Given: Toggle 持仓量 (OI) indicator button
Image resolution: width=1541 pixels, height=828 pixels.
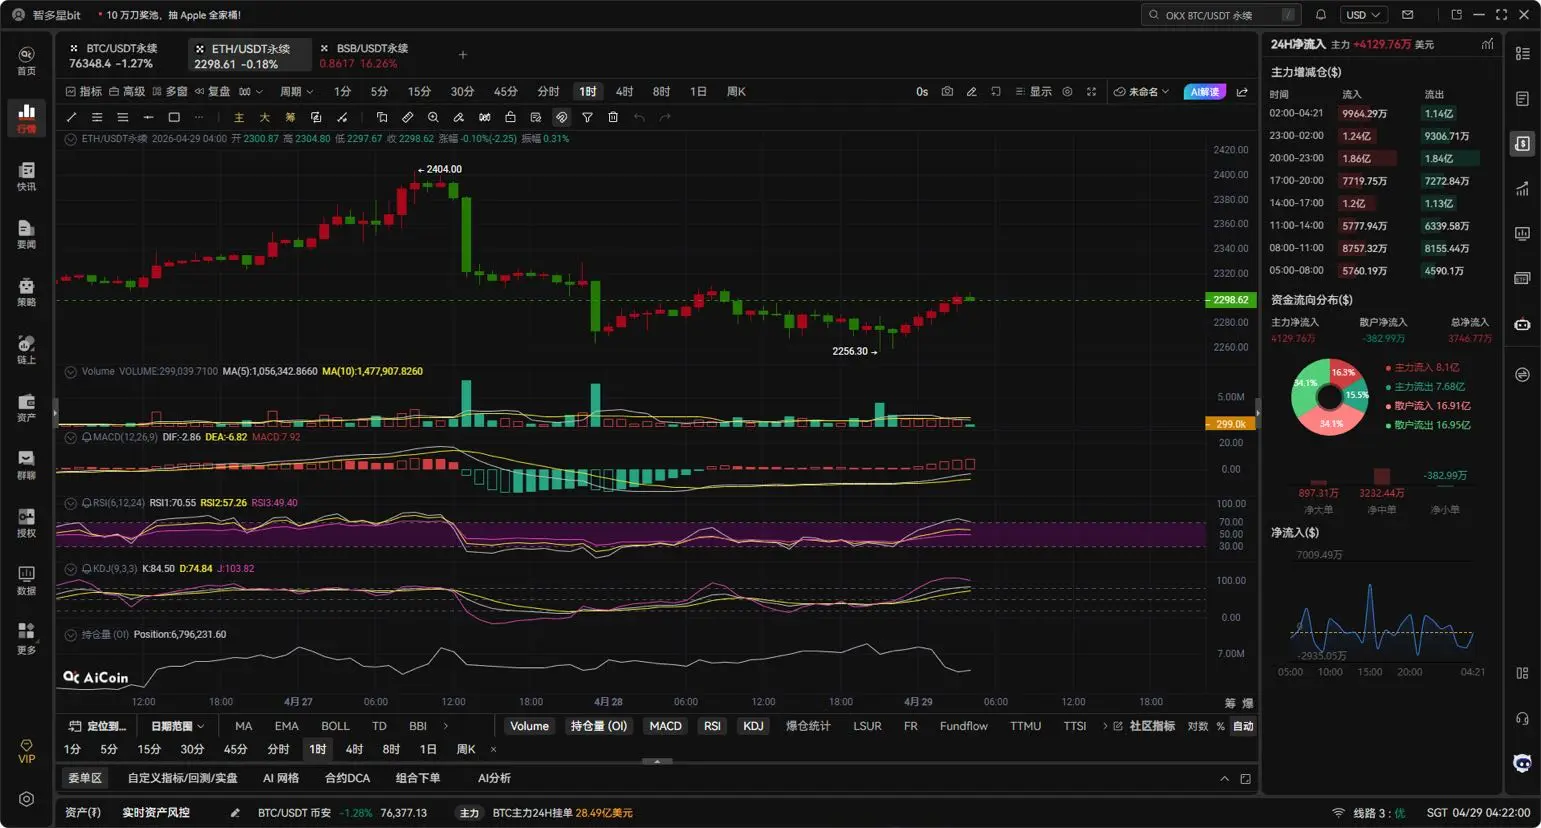Looking at the screenshot, I should [x=599, y=726].
